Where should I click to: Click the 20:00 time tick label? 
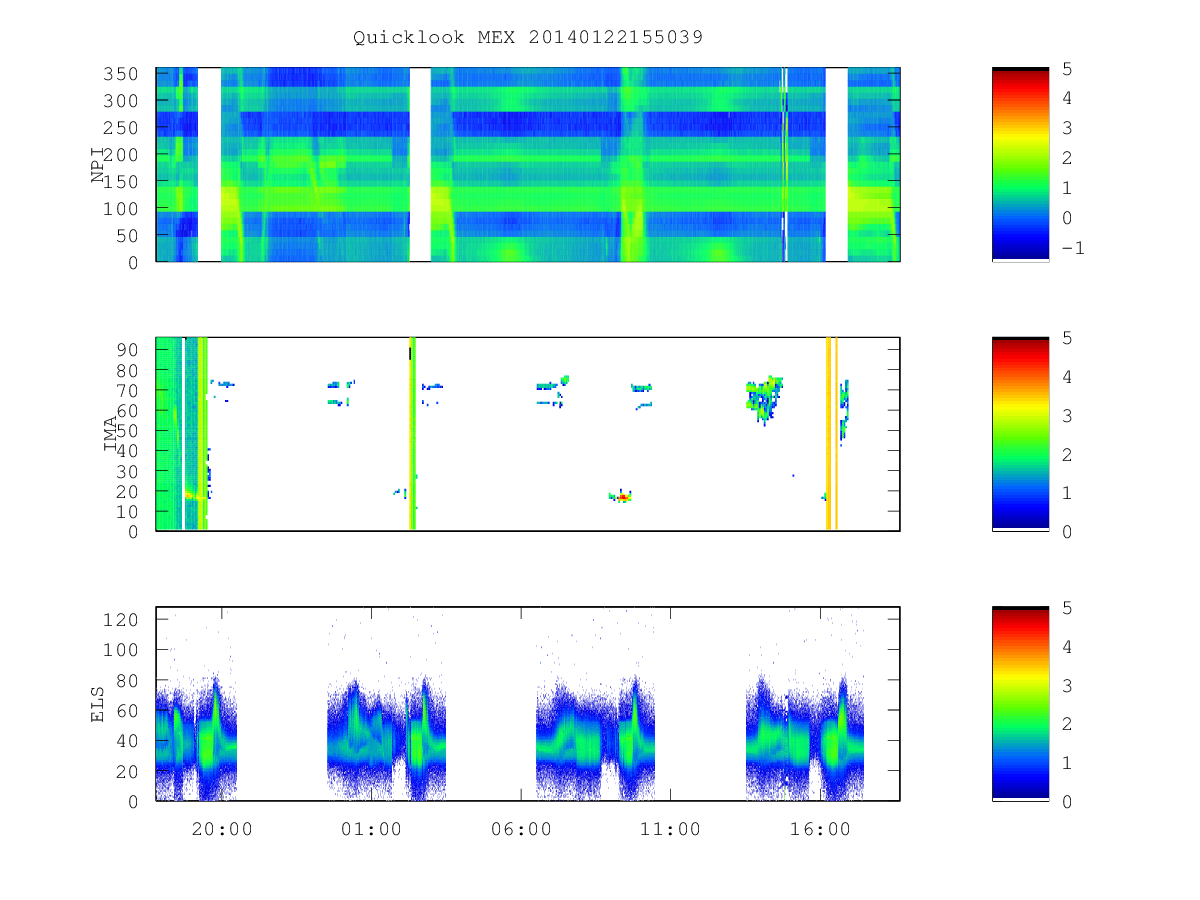[x=221, y=829]
